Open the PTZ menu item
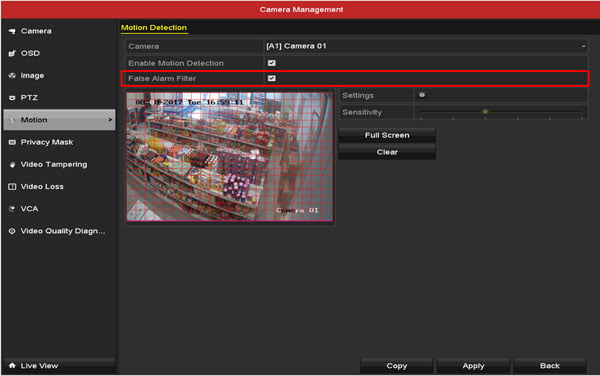Viewport: 600px width, 376px height. 59,98
